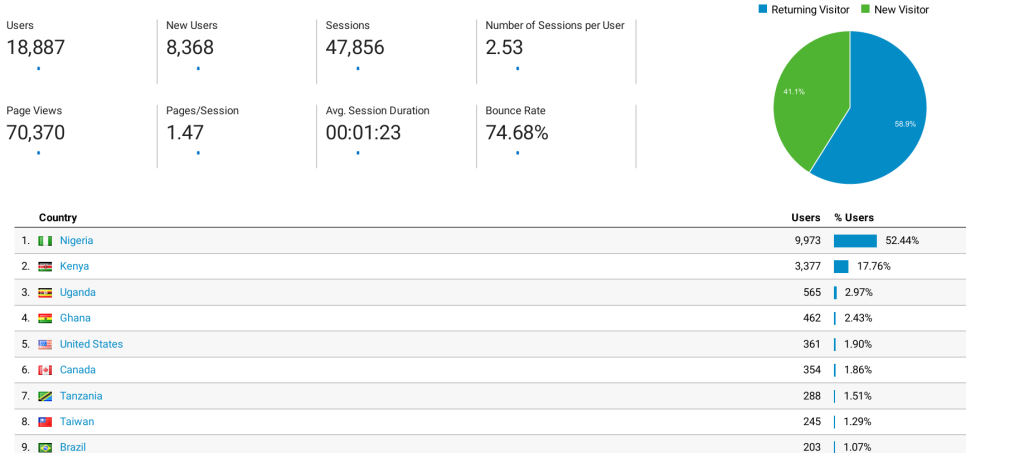Click the United States flag icon
The width and height of the screenshot is (1024, 453).
click(x=45, y=344)
